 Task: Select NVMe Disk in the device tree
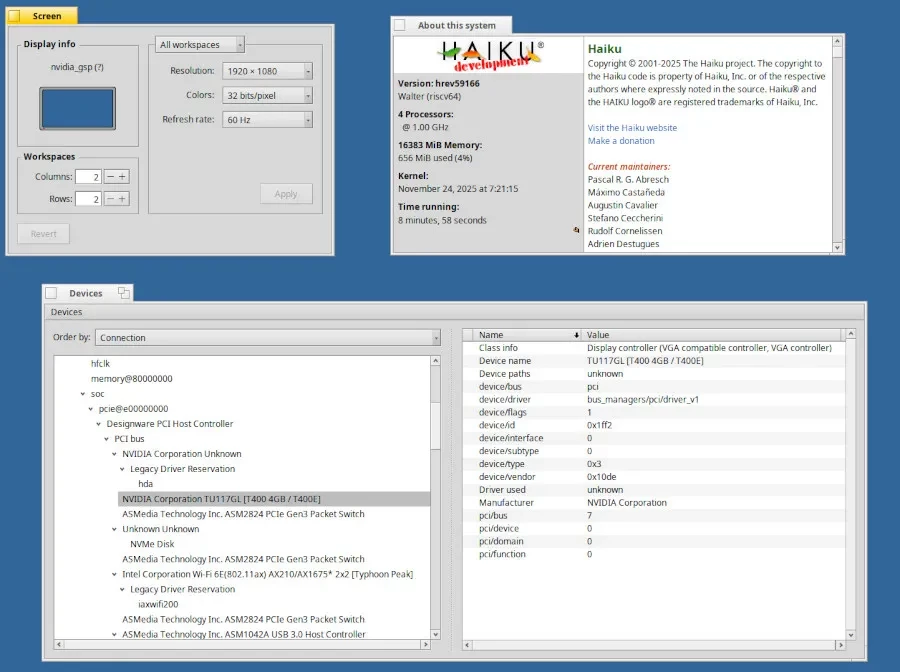tap(152, 544)
